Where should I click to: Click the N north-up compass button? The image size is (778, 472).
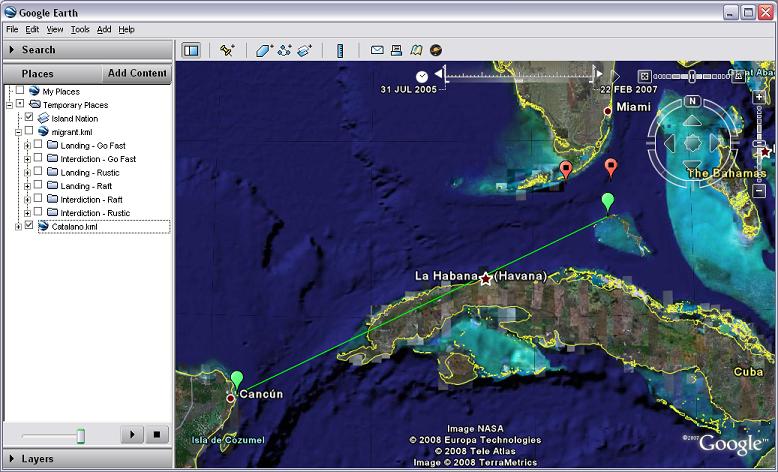693,101
